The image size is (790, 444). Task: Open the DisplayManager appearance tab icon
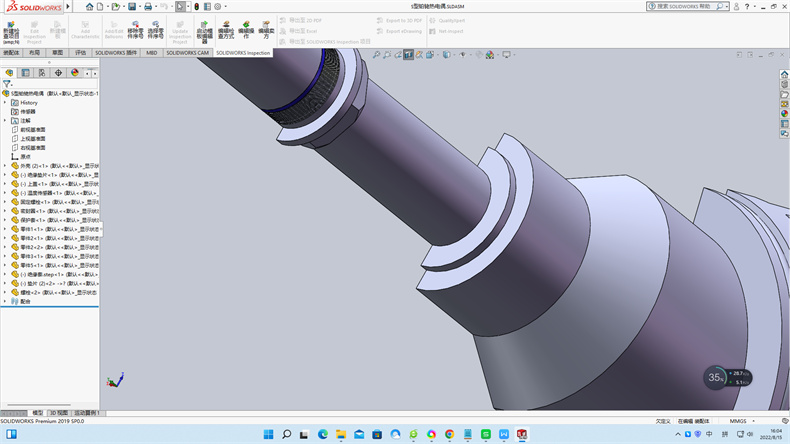click(x=74, y=73)
